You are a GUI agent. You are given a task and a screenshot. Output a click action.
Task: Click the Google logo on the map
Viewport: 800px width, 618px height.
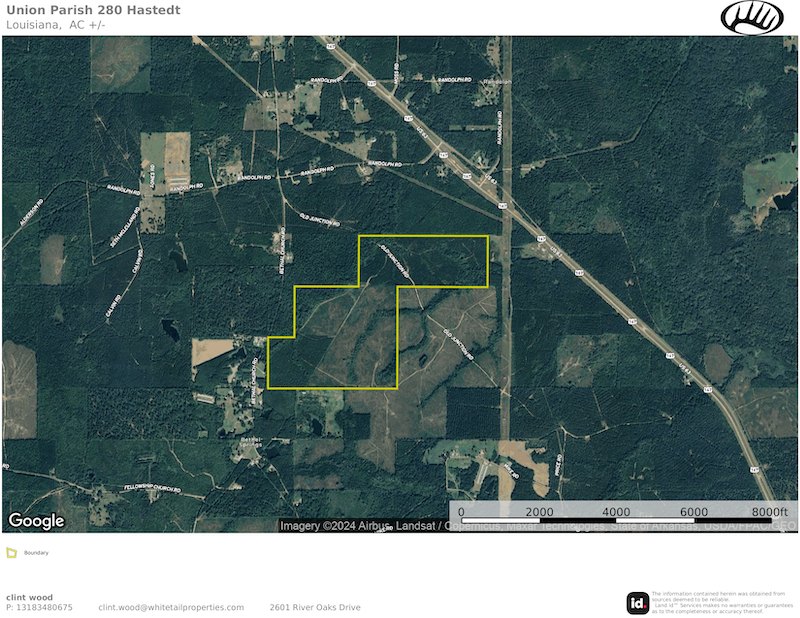click(37, 521)
